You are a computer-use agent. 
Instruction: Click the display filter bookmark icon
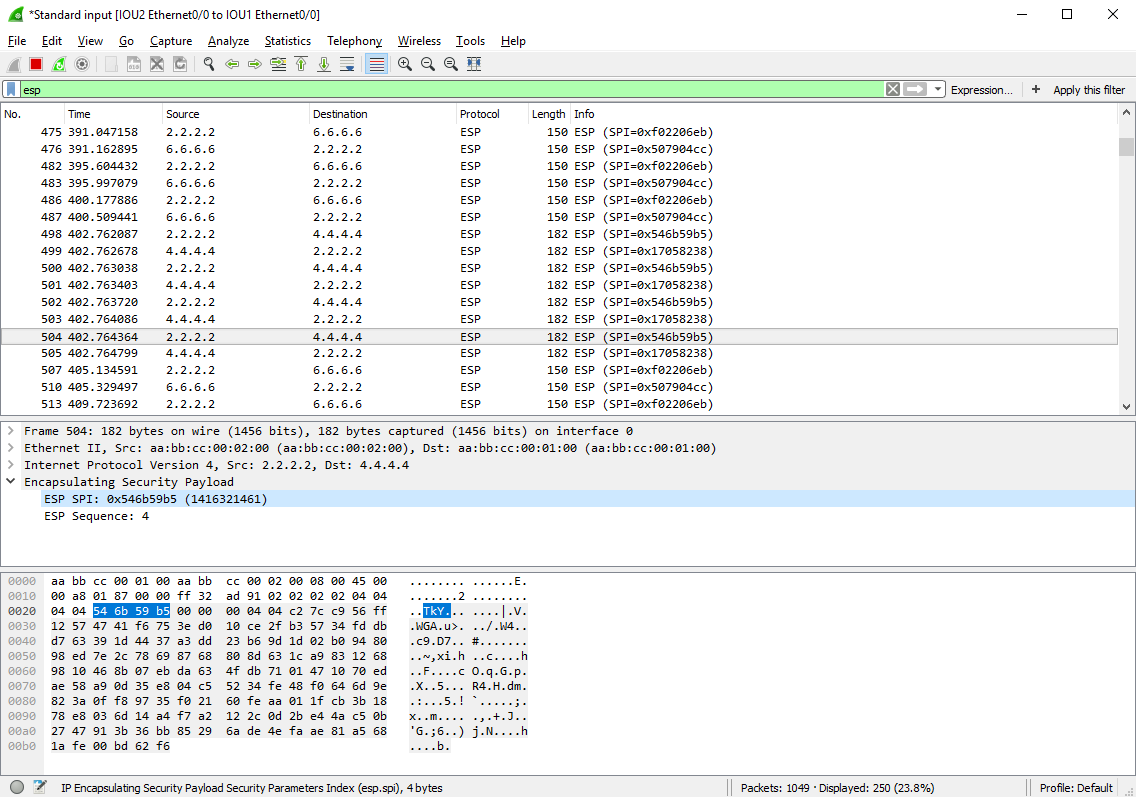(11, 89)
